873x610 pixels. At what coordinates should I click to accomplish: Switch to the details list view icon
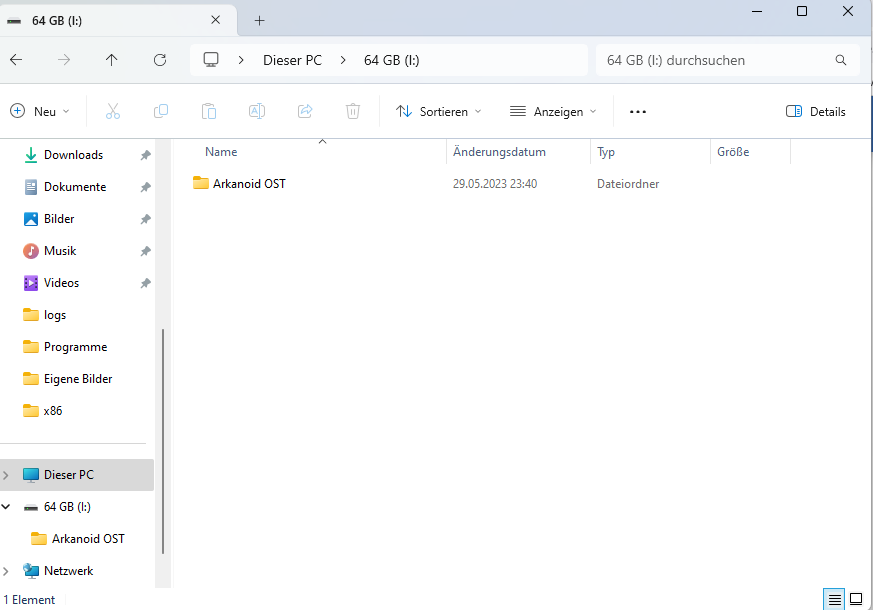(834, 599)
